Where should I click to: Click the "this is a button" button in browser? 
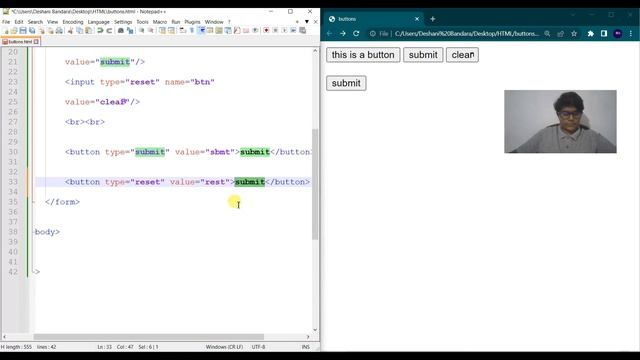point(363,55)
